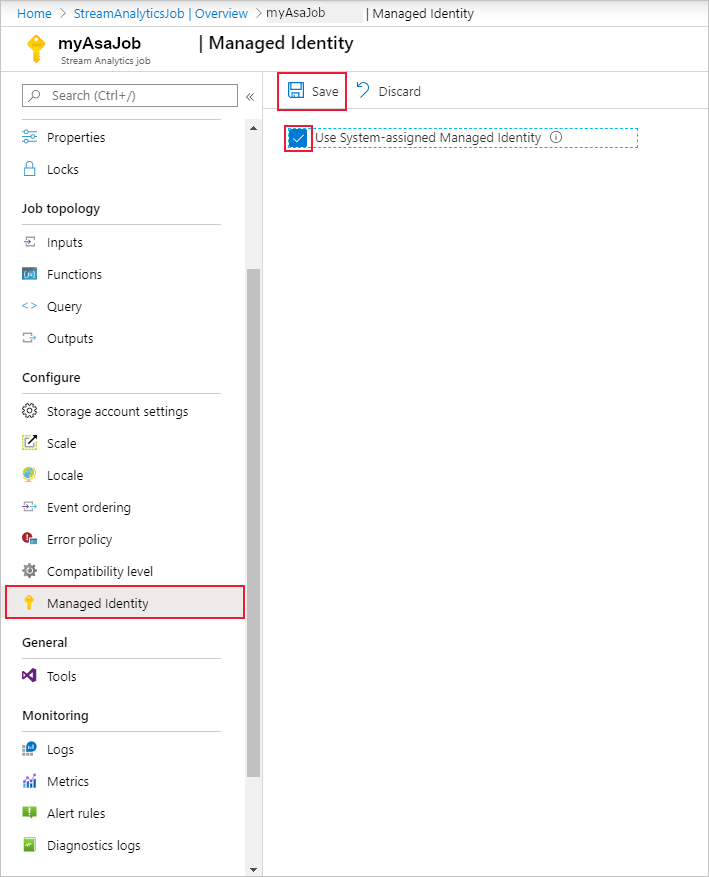Screen dimensions: 709x877
Task: Collapse the left sidebar with the double chevron
Action: coord(250,97)
